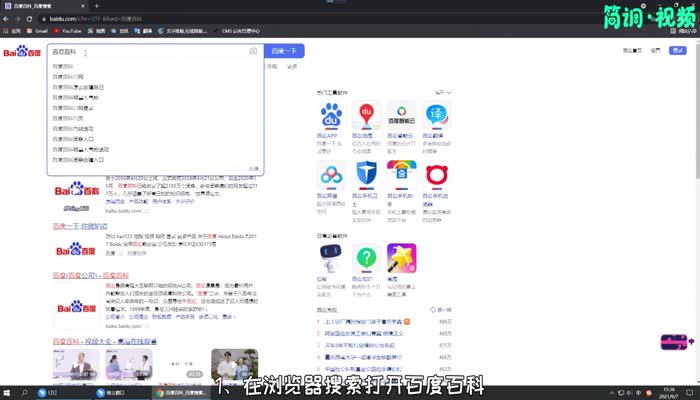This screenshot has height=400, width=700.
Task: Open the 百度一下，你就知道 result link
Action: coord(78,227)
